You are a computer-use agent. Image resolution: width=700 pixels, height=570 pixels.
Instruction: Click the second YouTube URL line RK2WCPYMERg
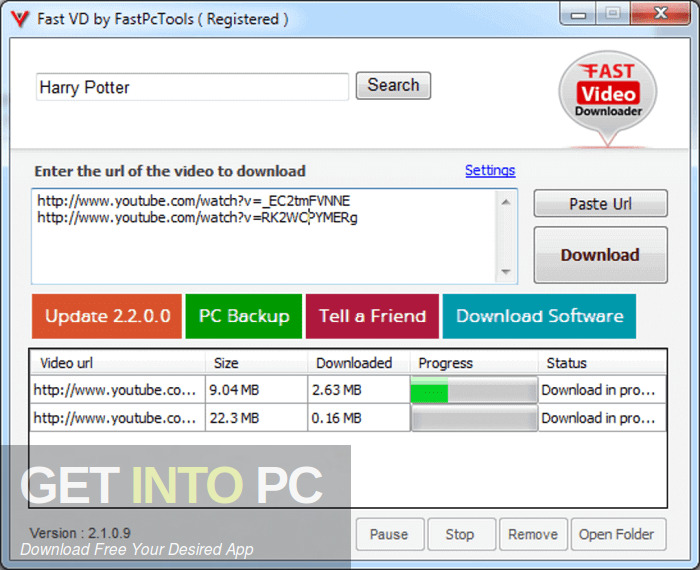pos(197,217)
